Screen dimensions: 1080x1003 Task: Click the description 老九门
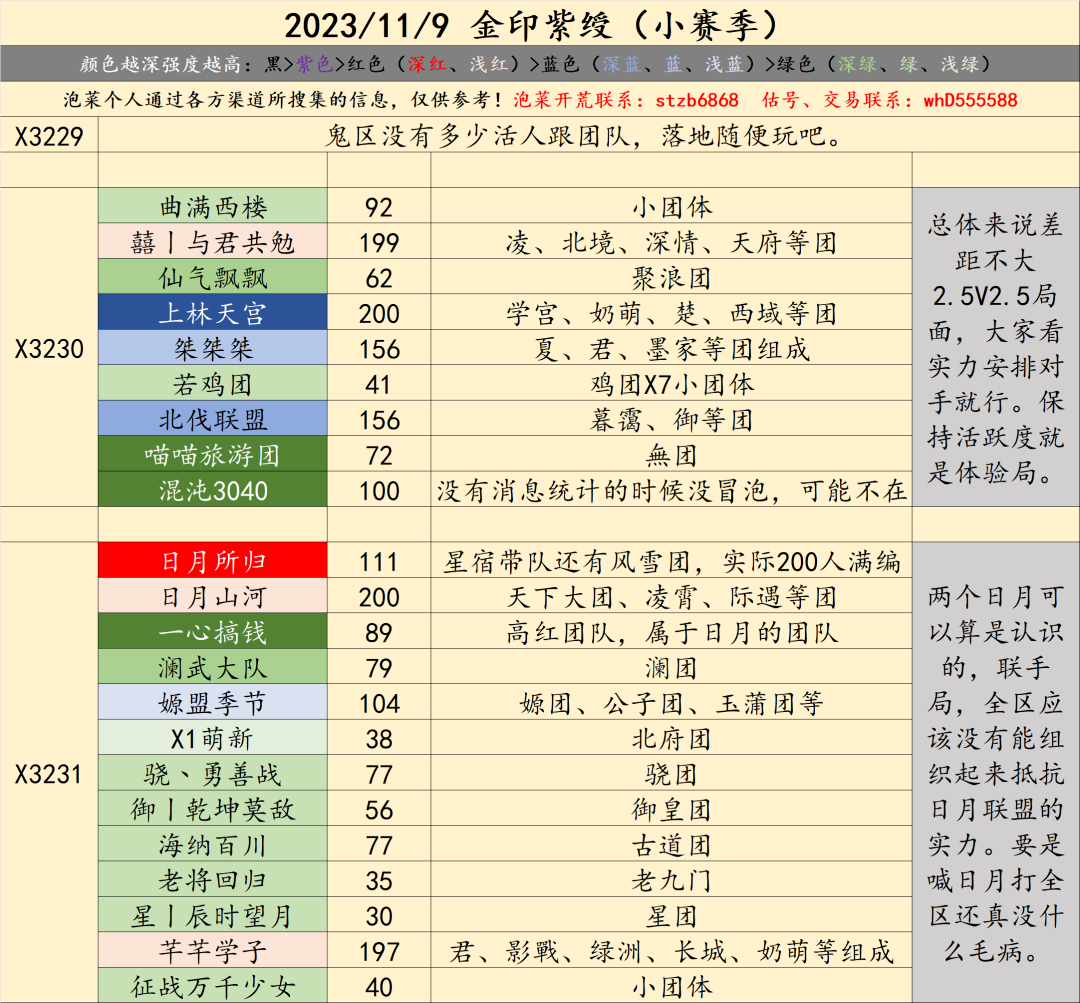point(672,880)
